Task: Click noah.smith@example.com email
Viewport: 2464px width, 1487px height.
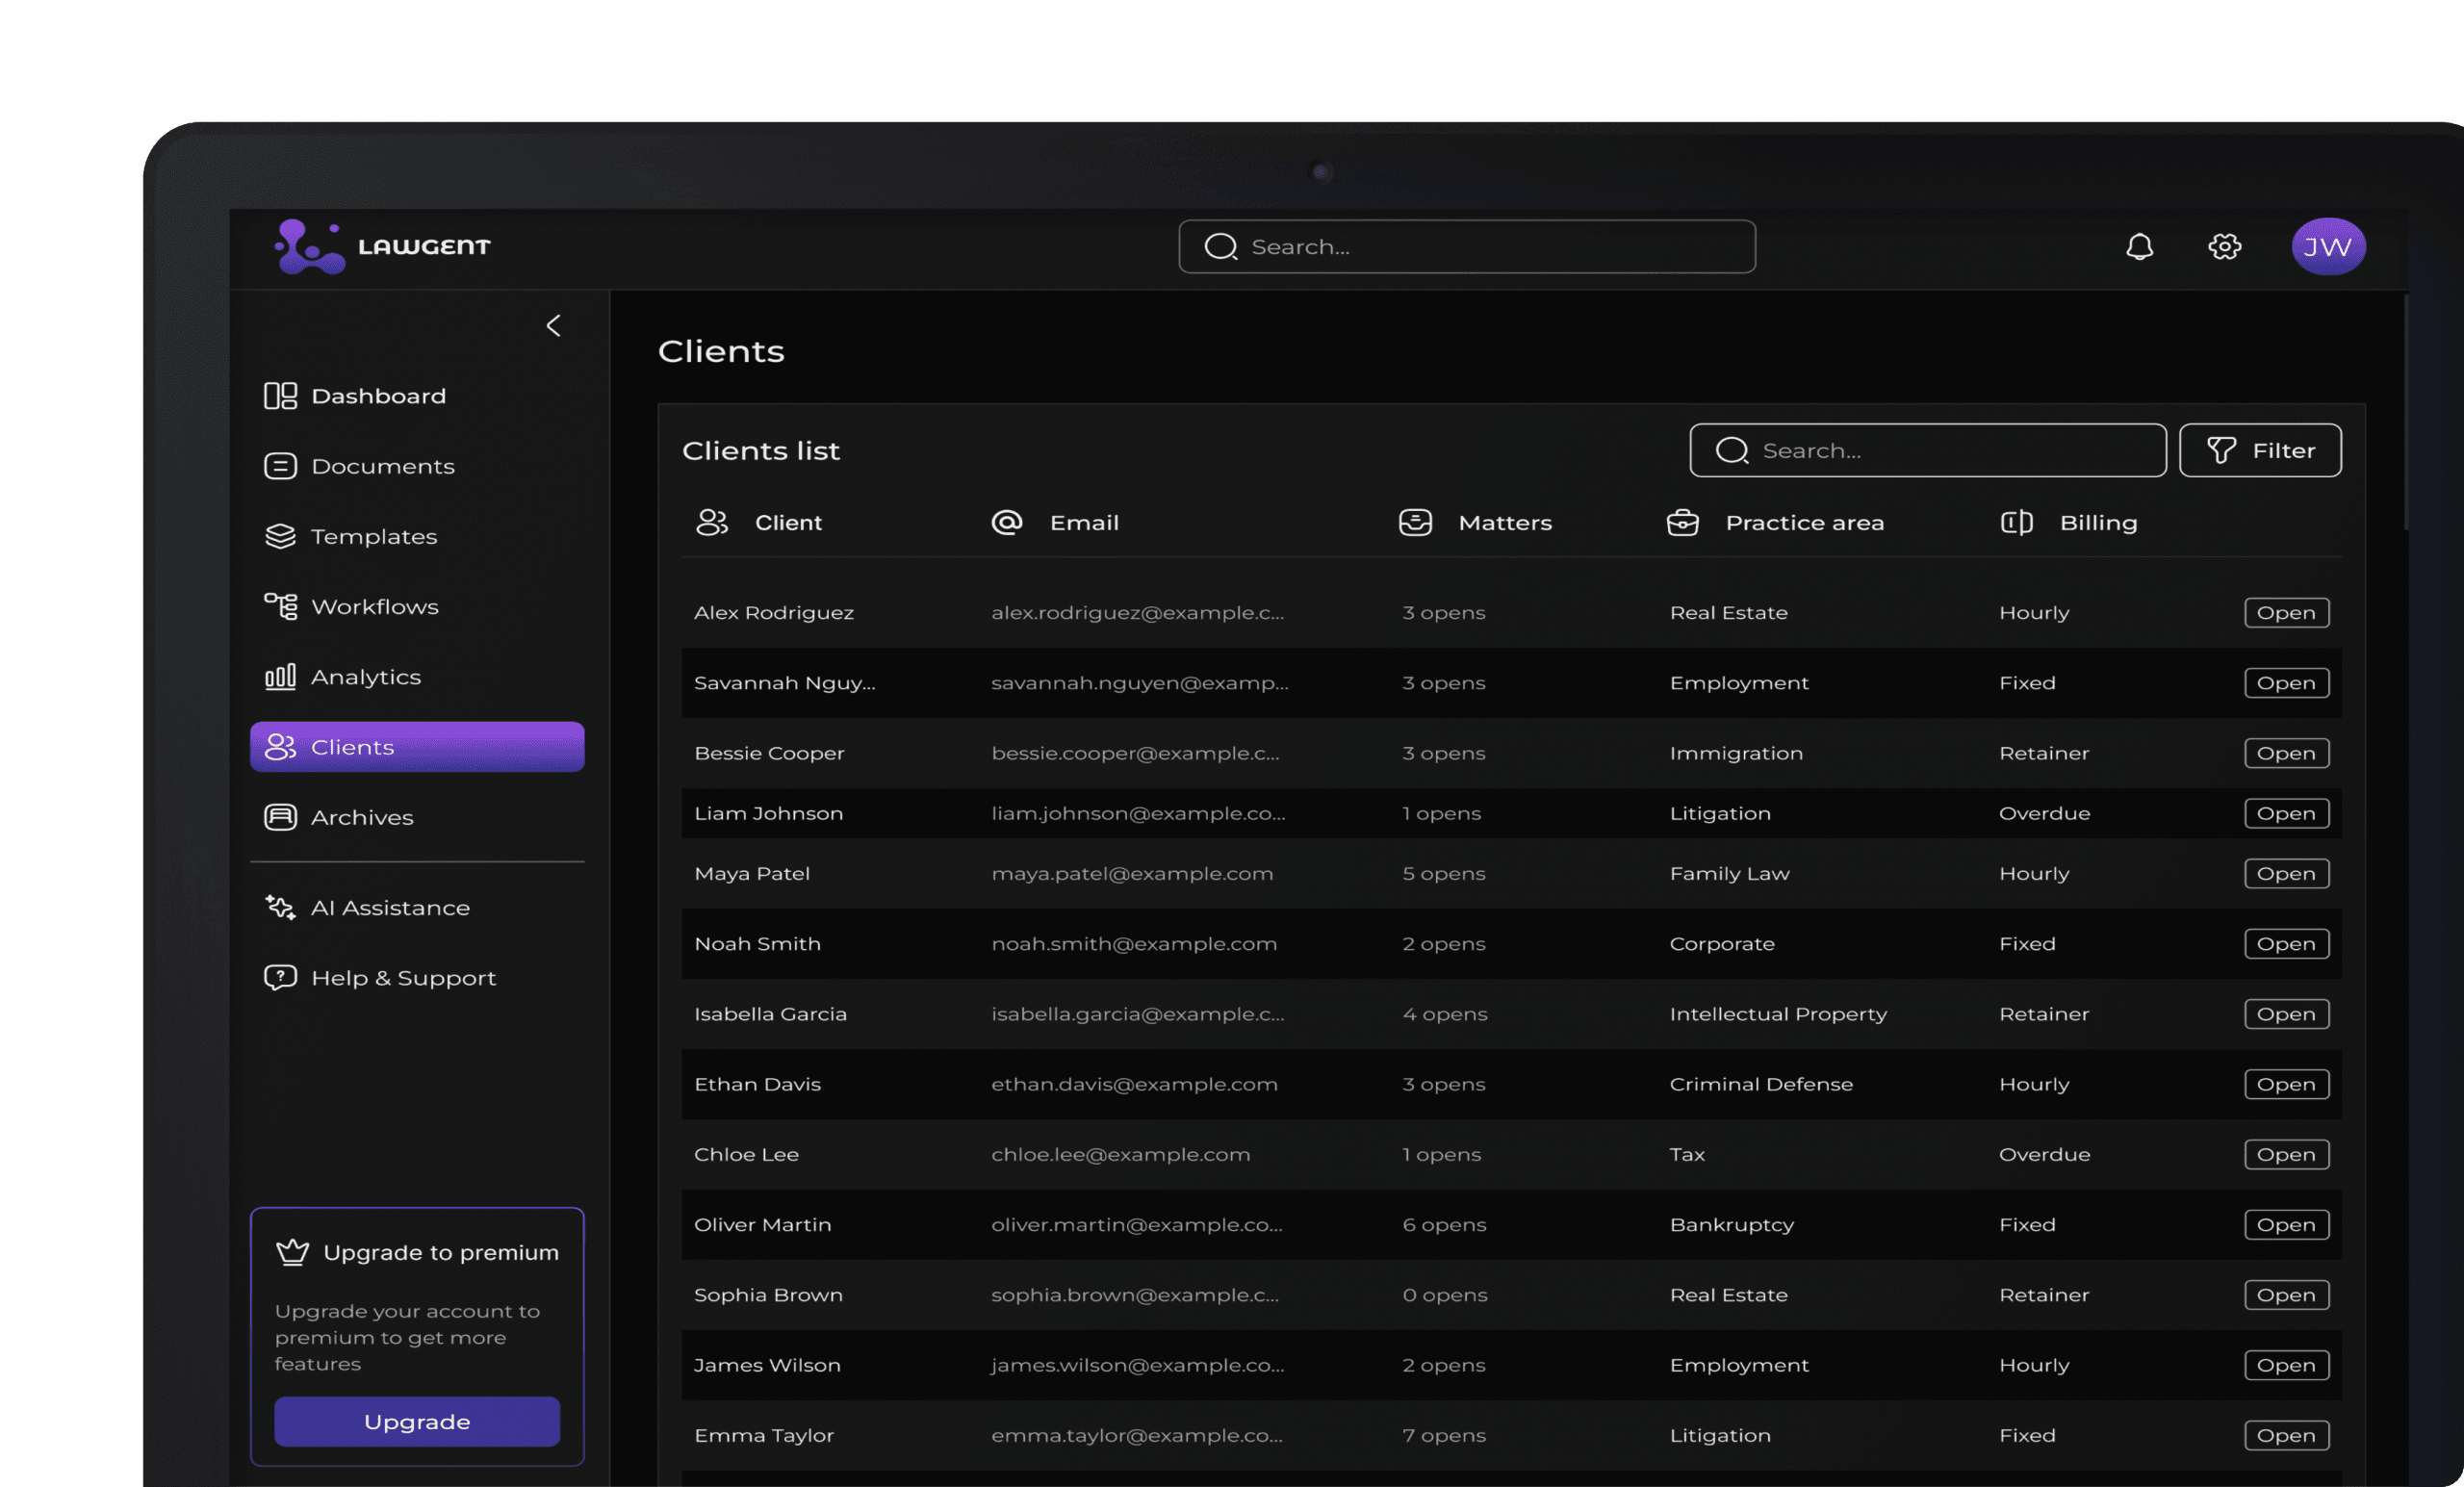Action: point(1134,944)
